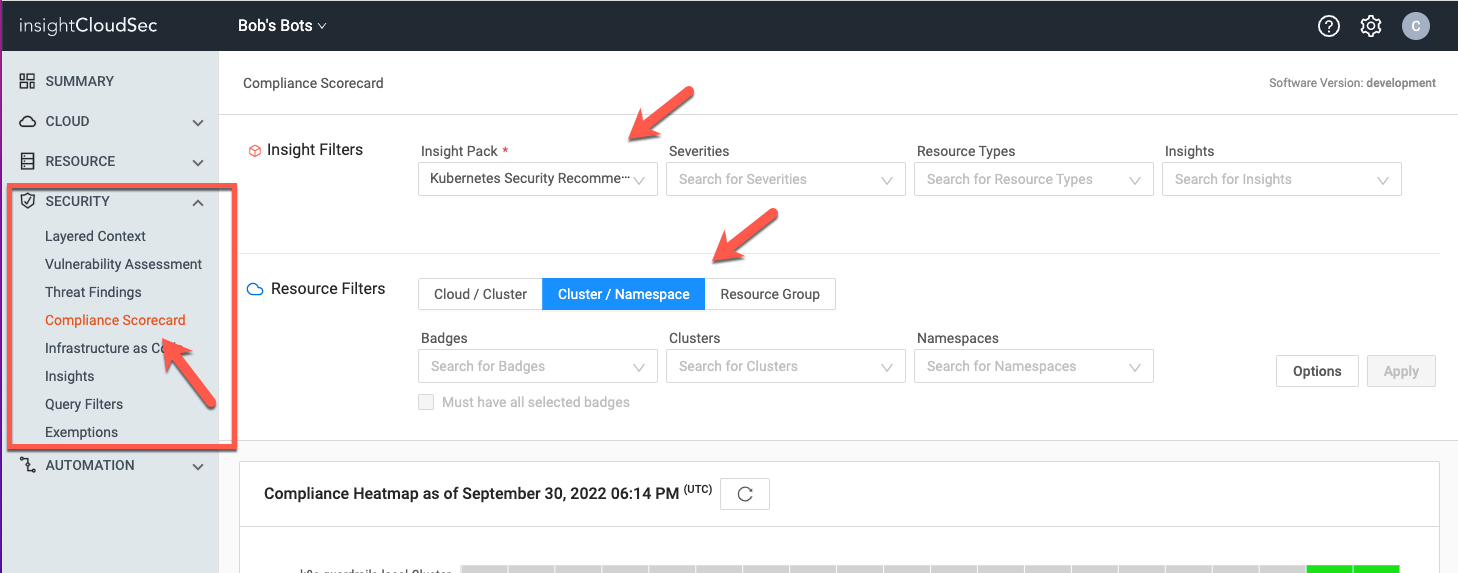This screenshot has width=1458, height=573.
Task: Click the Apply button
Action: [1401, 371]
